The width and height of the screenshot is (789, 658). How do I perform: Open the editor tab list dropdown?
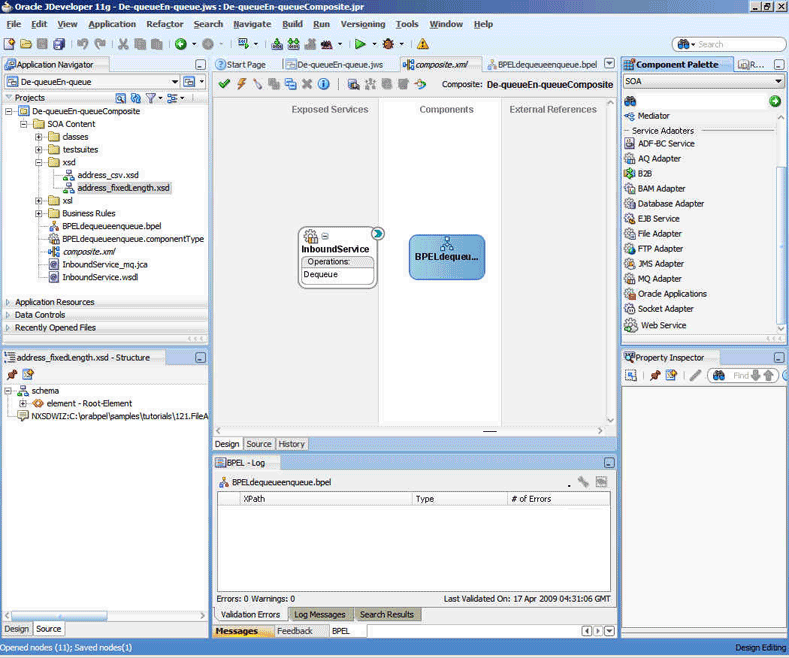(x=609, y=64)
